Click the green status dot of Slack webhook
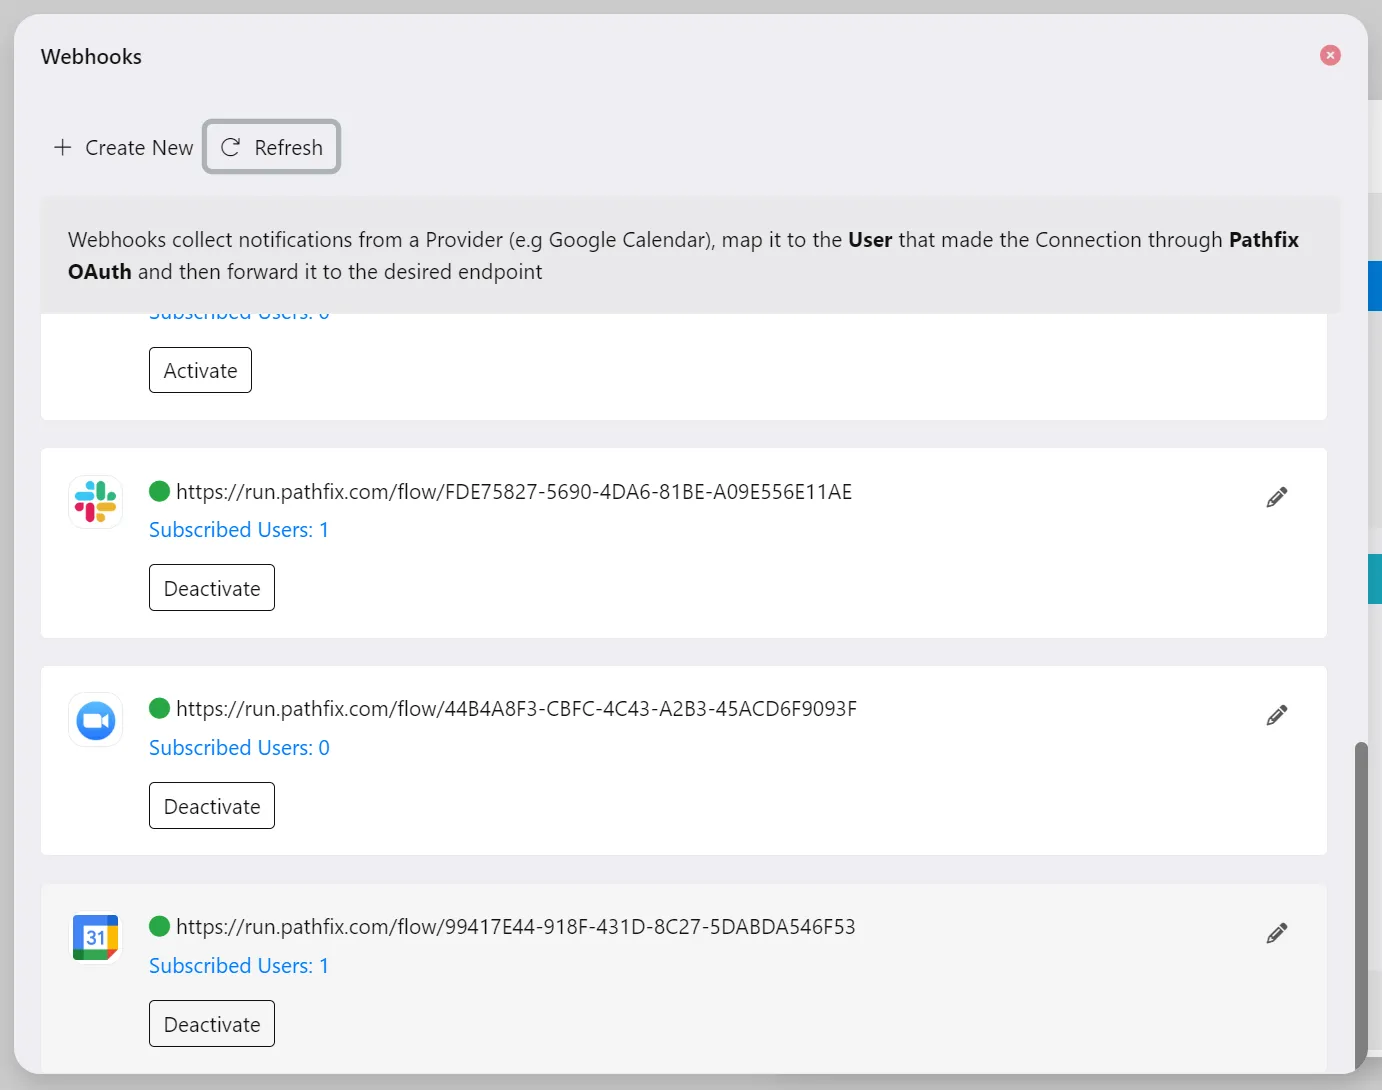Image resolution: width=1382 pixels, height=1090 pixels. pyautogui.click(x=159, y=491)
